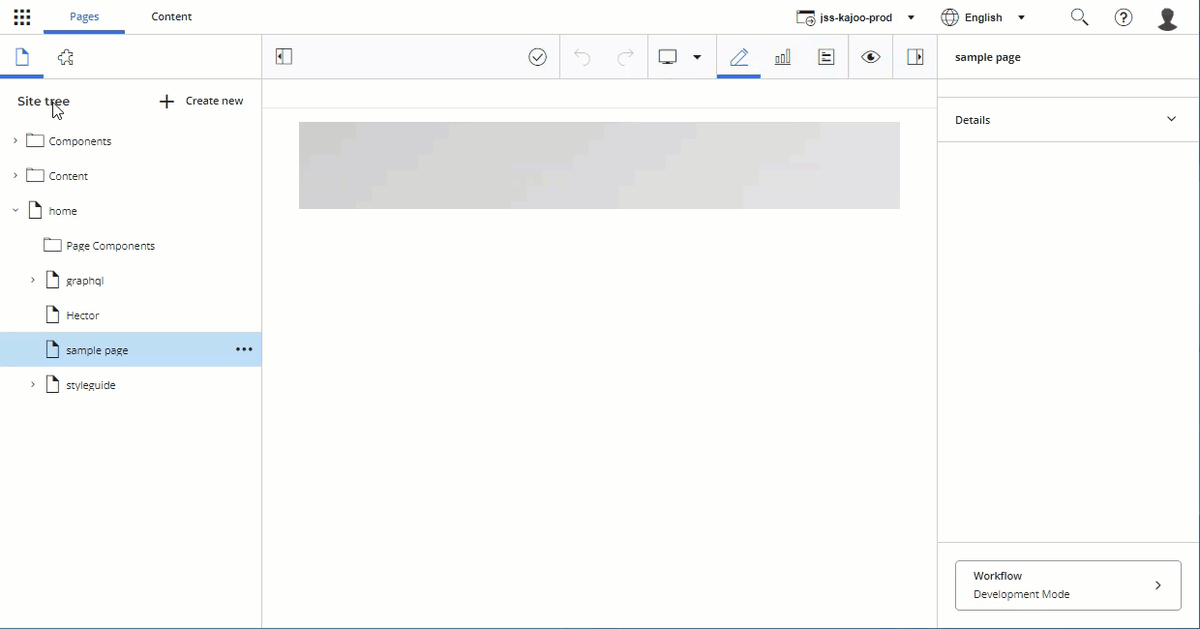Click the redo arrow
The image size is (1200, 629).
pos(625,57)
